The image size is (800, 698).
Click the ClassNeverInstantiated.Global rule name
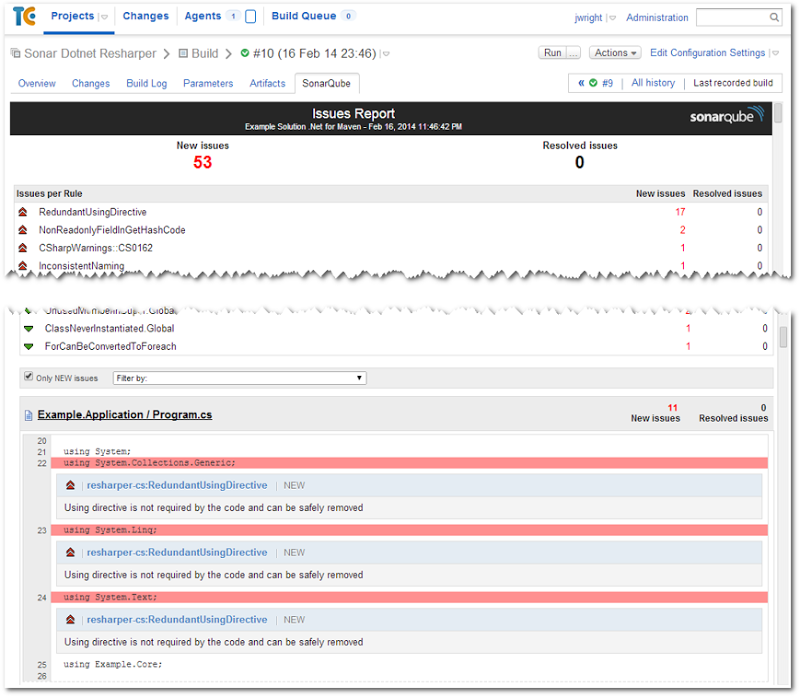click(x=109, y=329)
